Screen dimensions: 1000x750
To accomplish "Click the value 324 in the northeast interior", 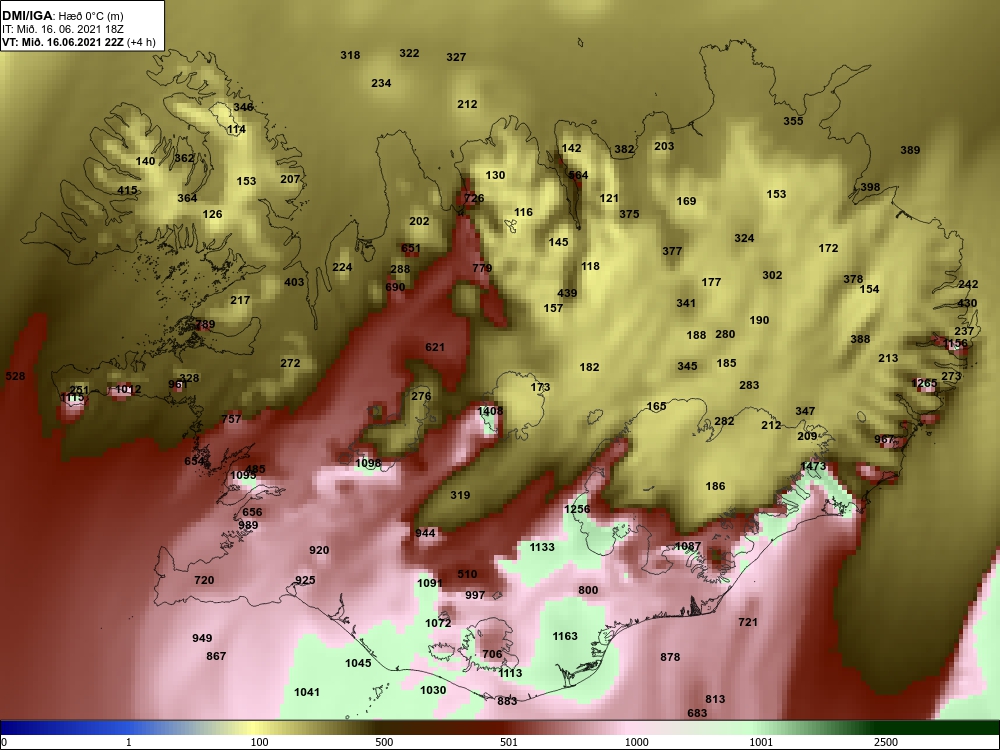I will (x=744, y=238).
